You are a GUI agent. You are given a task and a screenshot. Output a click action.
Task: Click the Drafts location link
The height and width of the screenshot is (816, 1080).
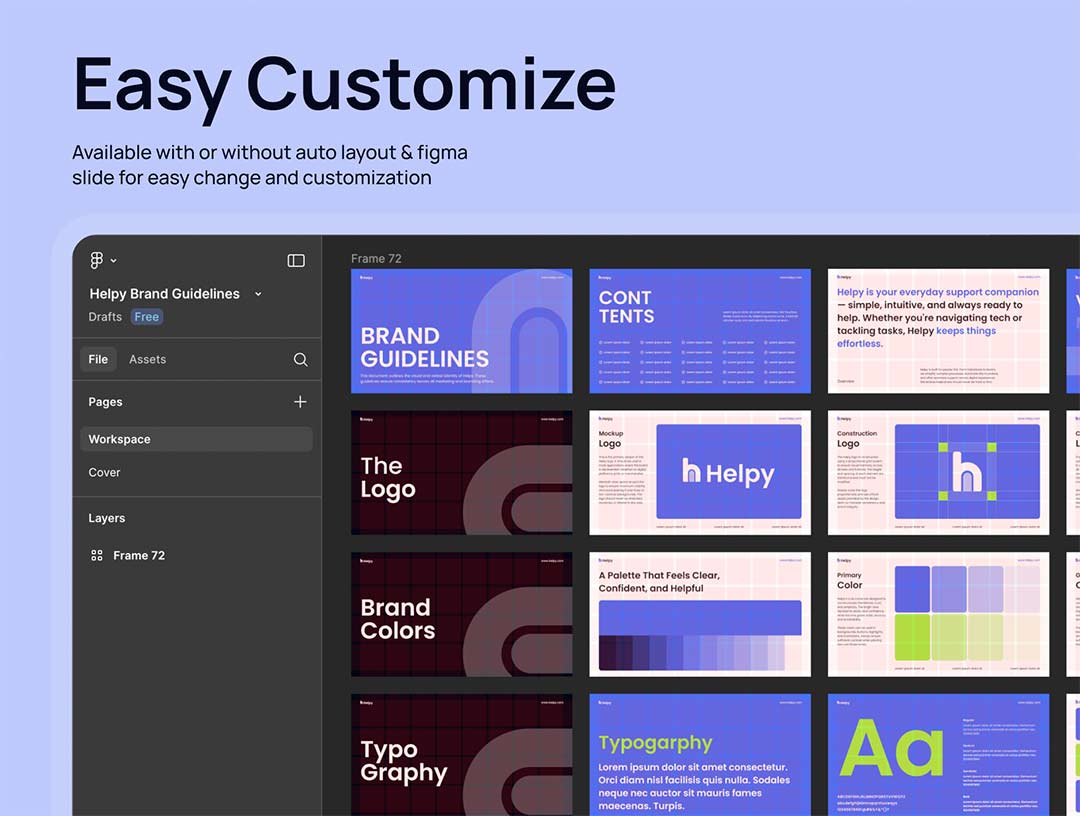click(105, 317)
